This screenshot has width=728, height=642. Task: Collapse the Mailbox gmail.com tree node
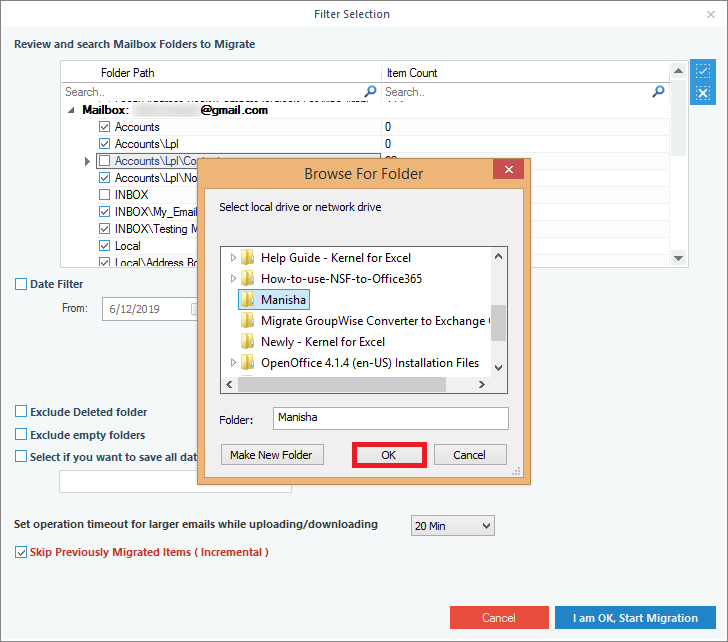pyautogui.click(x=71, y=110)
